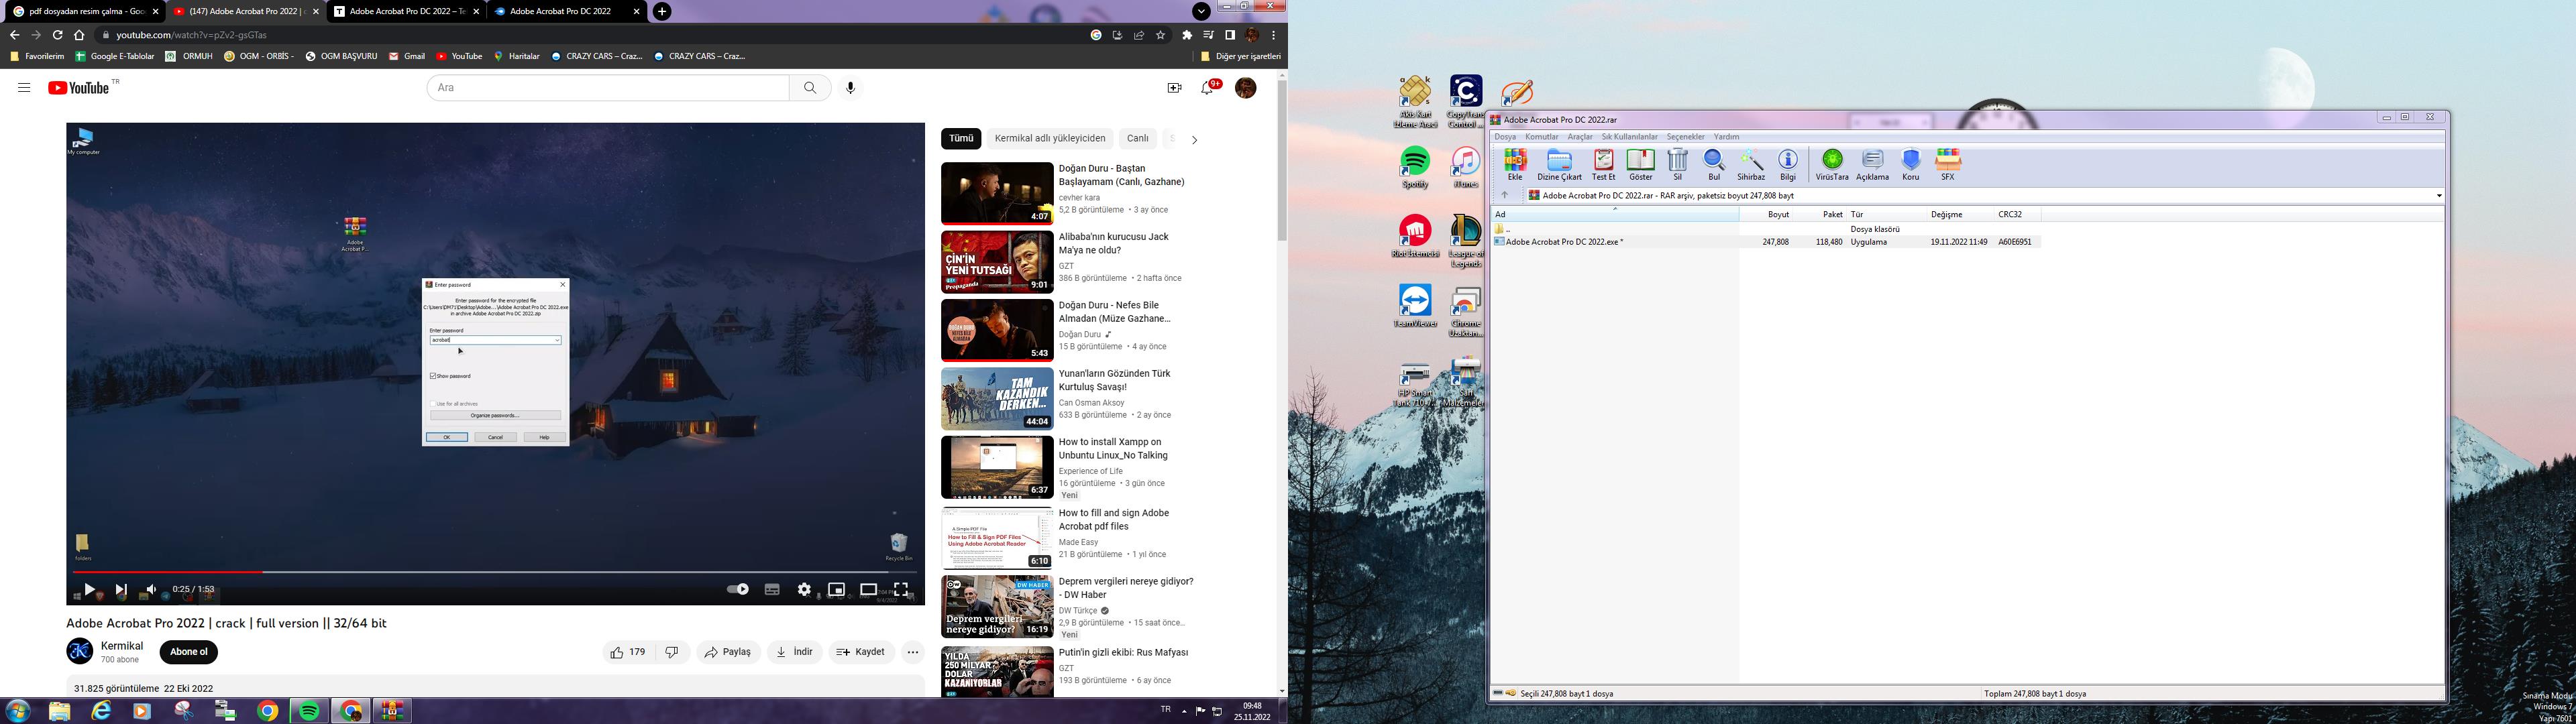
Task: Open the Seçenekler menu in WinRAR
Action: (x=1685, y=137)
